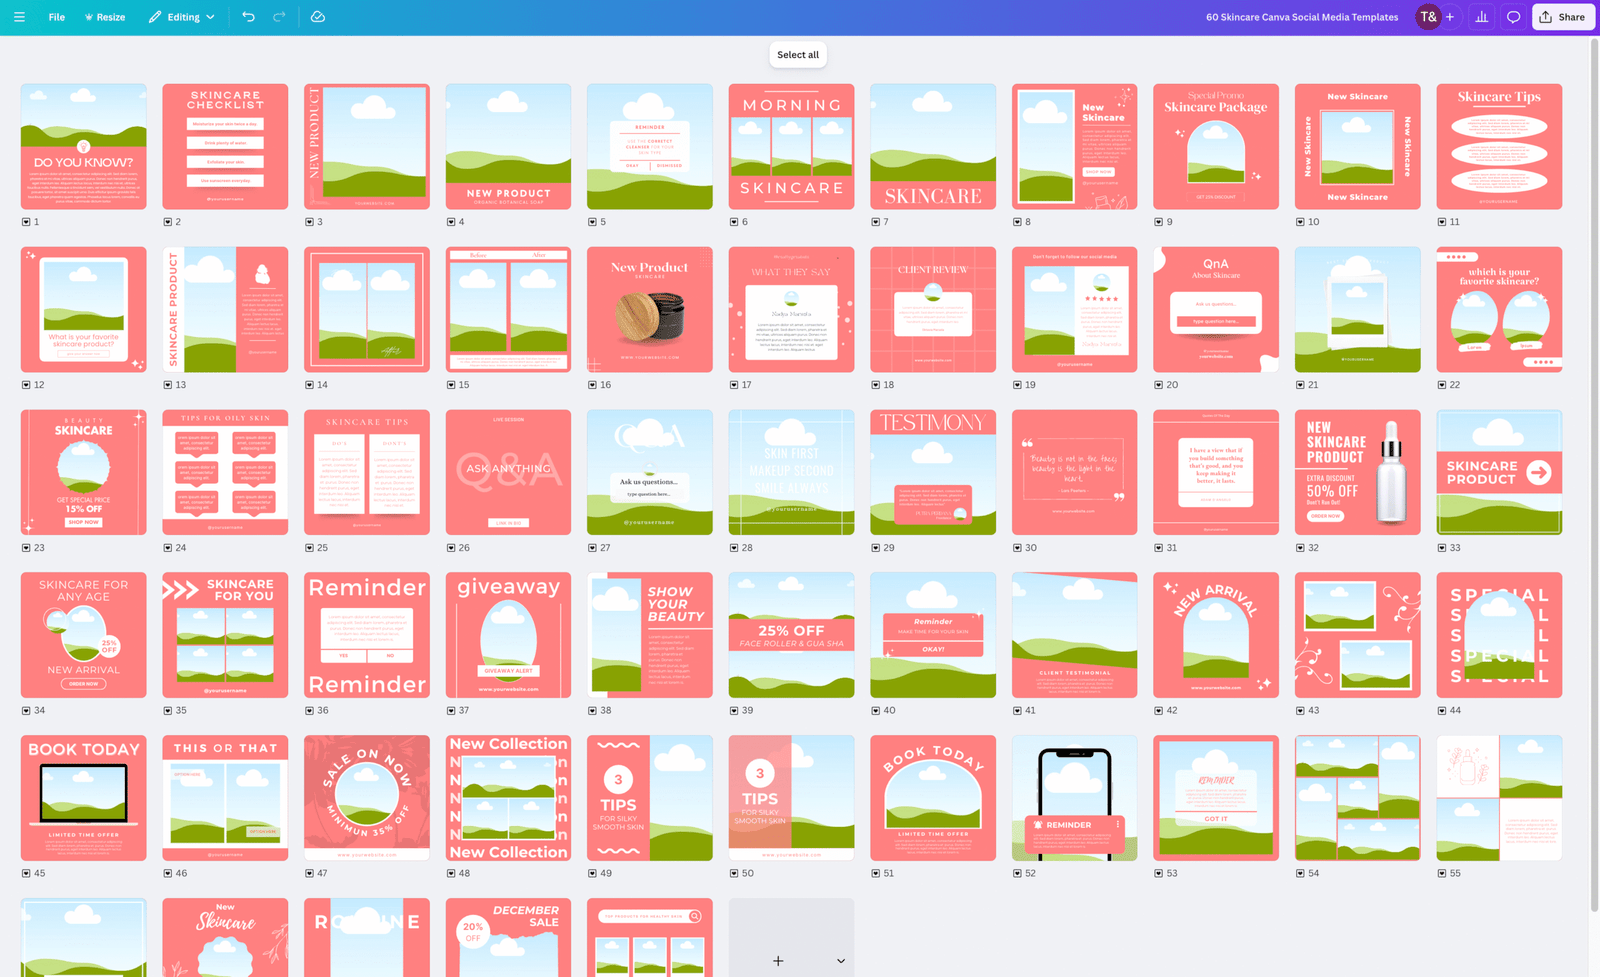This screenshot has height=977, width=1600.
Task: Expand the Editing mode dropdown
Action: (182, 17)
